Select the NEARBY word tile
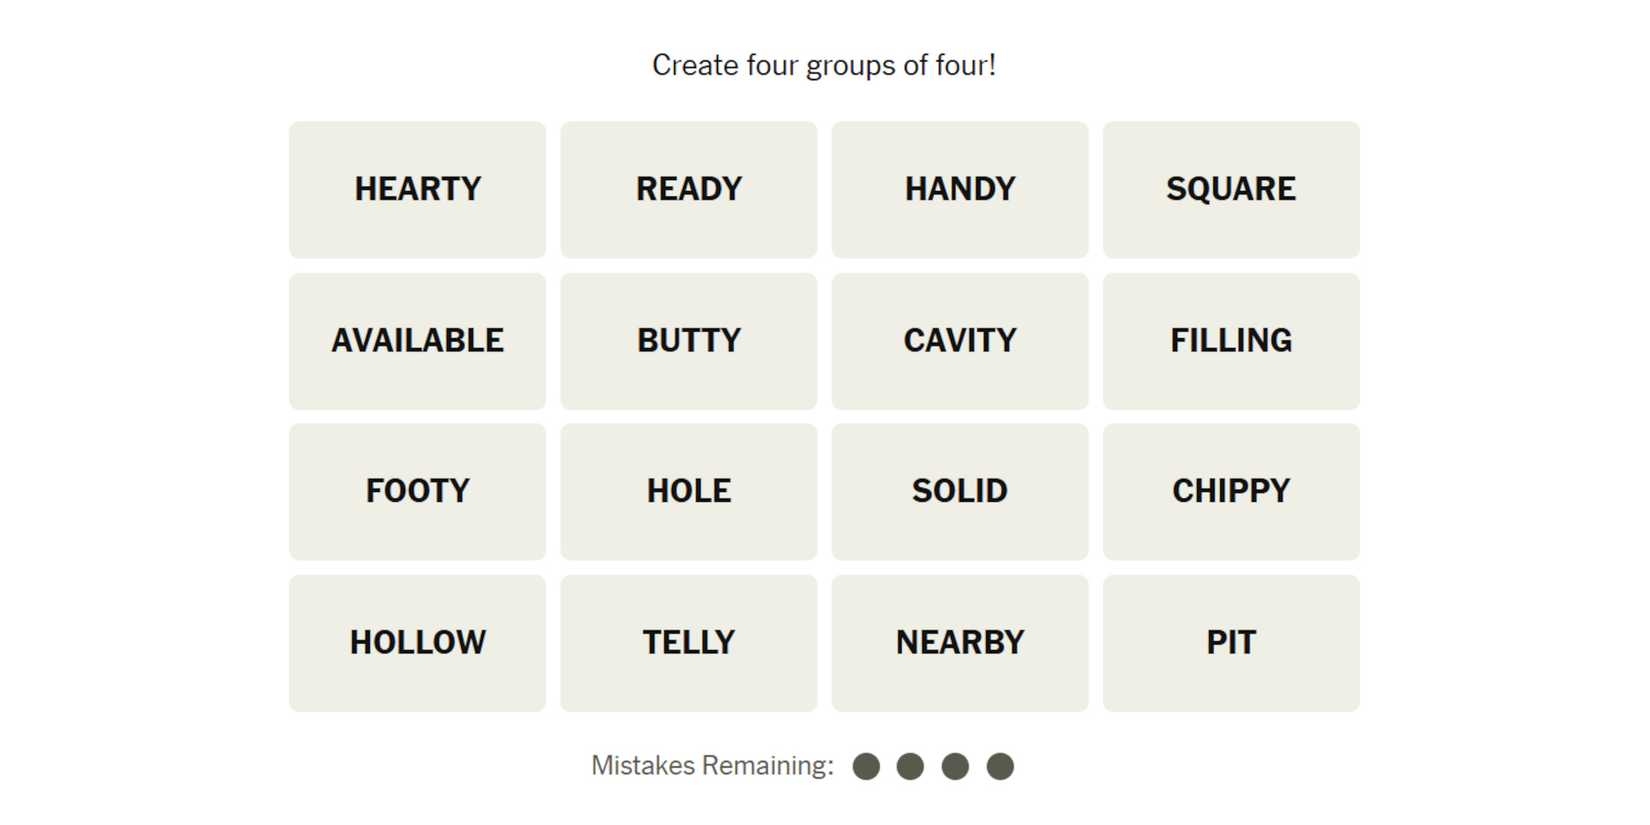 [x=959, y=642]
